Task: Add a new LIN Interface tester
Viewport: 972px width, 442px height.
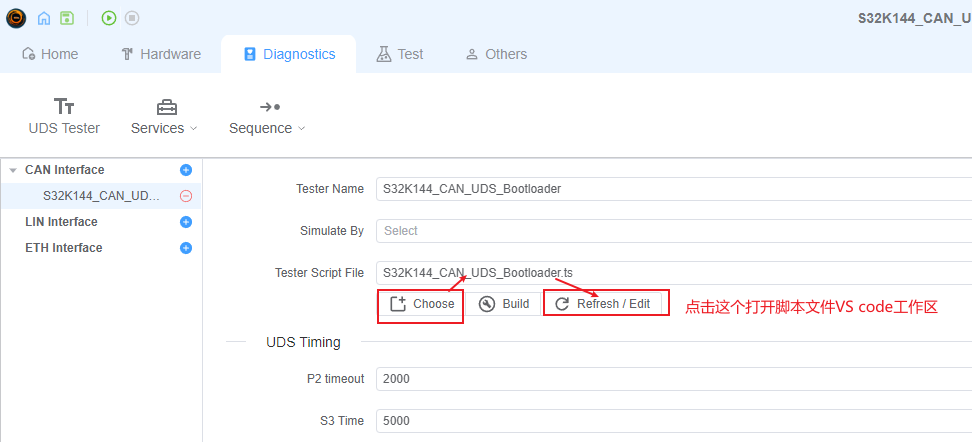Action: pyautogui.click(x=185, y=222)
